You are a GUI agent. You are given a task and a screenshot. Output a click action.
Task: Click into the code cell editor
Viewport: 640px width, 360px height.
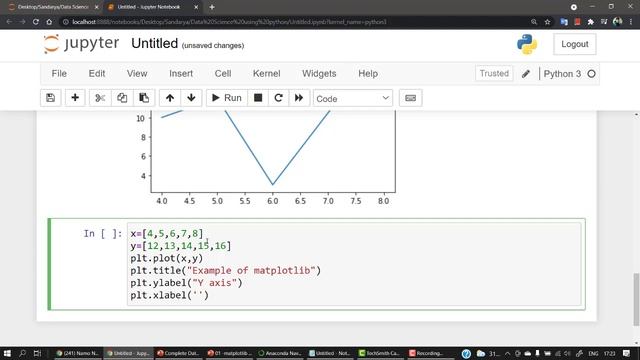pyautogui.click(x=354, y=264)
